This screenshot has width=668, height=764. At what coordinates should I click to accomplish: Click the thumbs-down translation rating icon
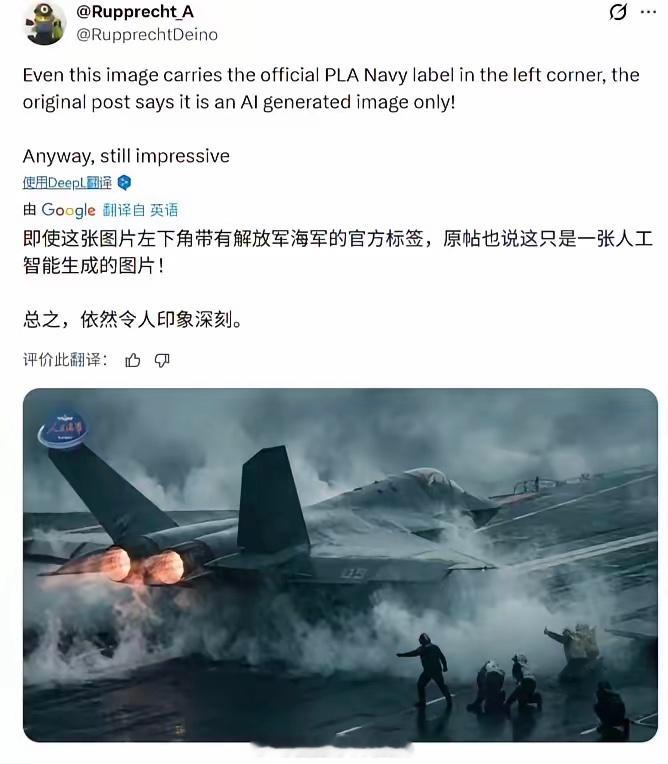coord(162,361)
